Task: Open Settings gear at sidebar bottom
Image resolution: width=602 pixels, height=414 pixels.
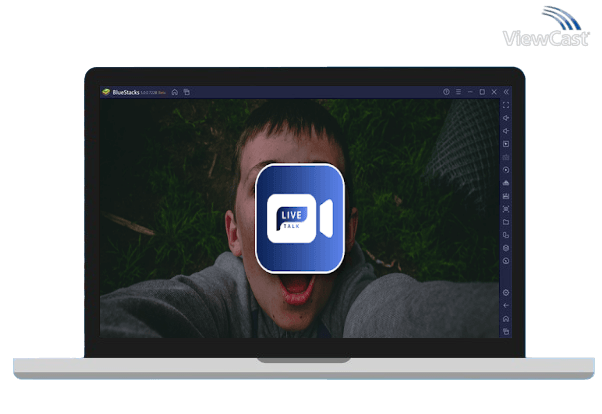Action: (x=506, y=293)
